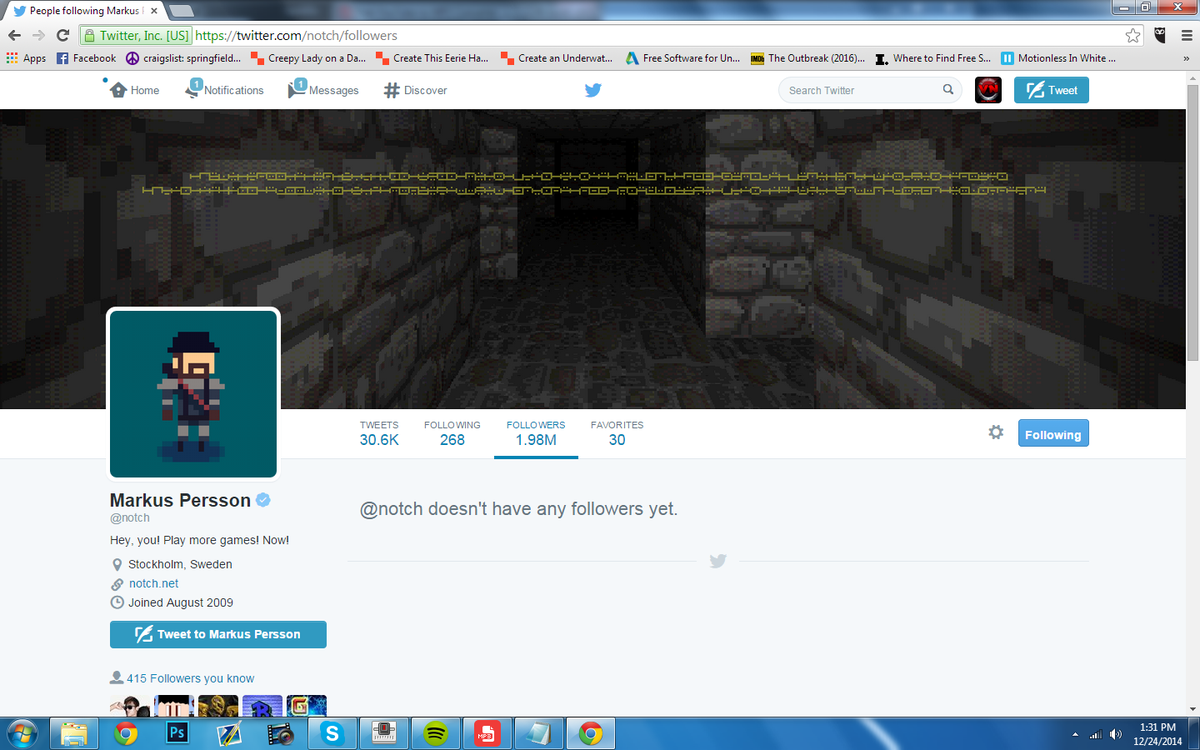Image resolution: width=1200 pixels, height=750 pixels.
Task: Click the first known-follower avatar thumbnail
Action: click(130, 706)
